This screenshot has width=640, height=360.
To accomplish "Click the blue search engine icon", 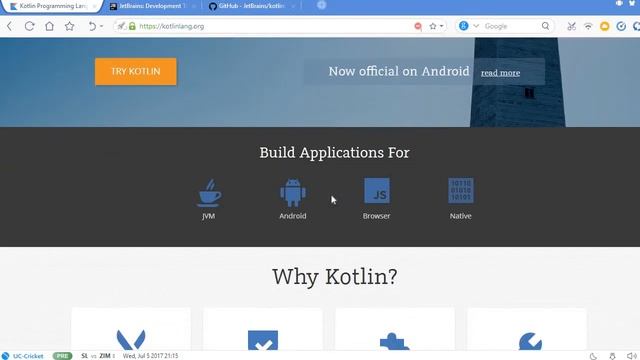I will point(463,26).
